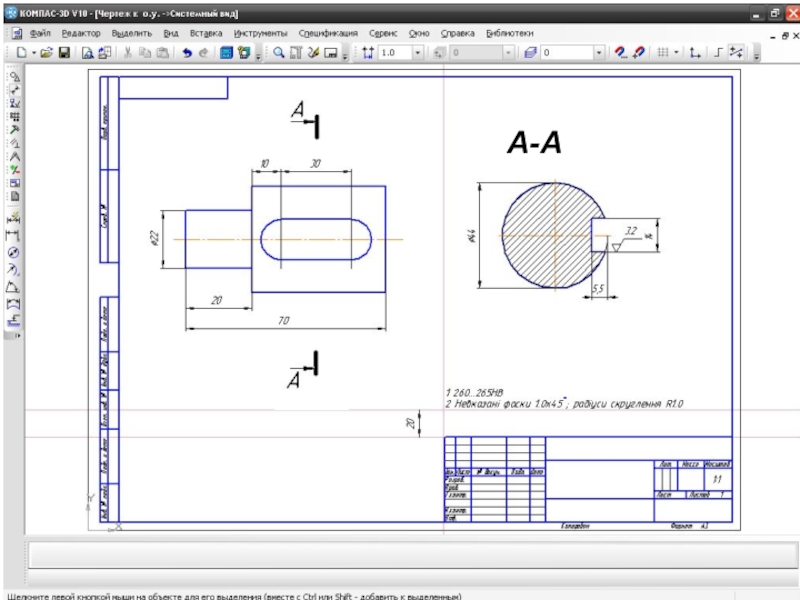
Task: Select the diameter dimension tool
Action: click(x=14, y=252)
